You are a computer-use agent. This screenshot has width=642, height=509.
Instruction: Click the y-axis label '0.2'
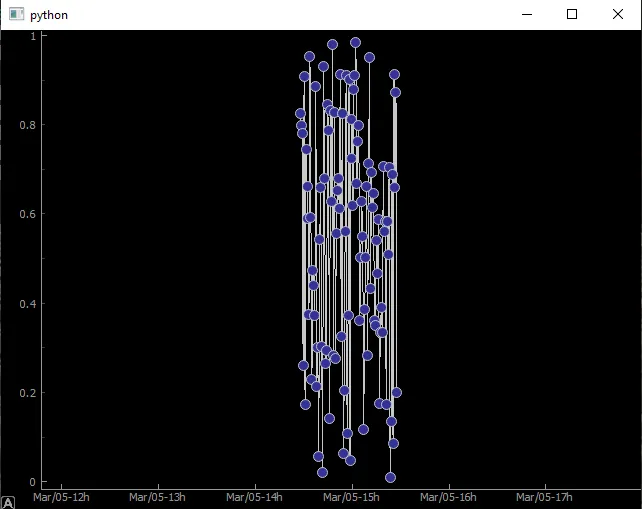[28, 393]
